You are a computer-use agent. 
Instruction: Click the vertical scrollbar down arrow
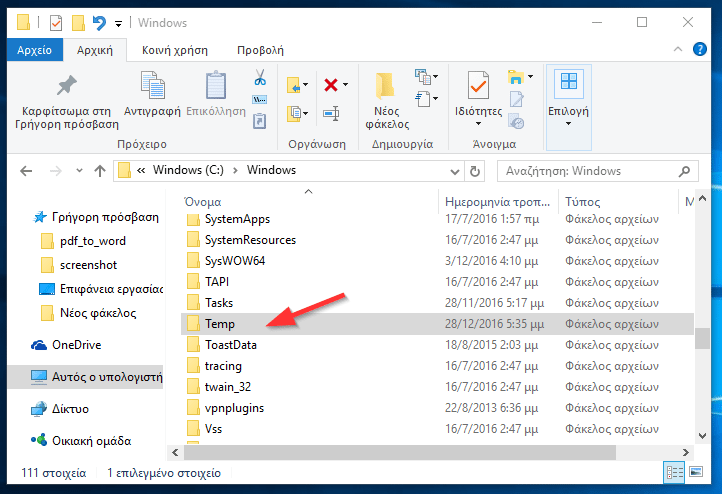click(702, 435)
